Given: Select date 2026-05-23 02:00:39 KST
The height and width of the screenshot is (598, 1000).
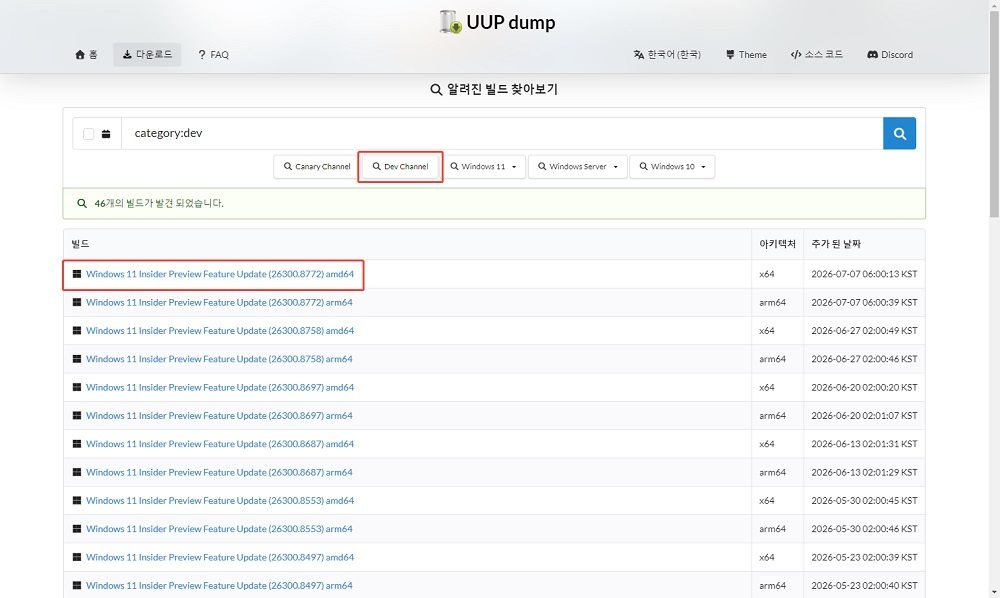Looking at the screenshot, I should point(864,557).
